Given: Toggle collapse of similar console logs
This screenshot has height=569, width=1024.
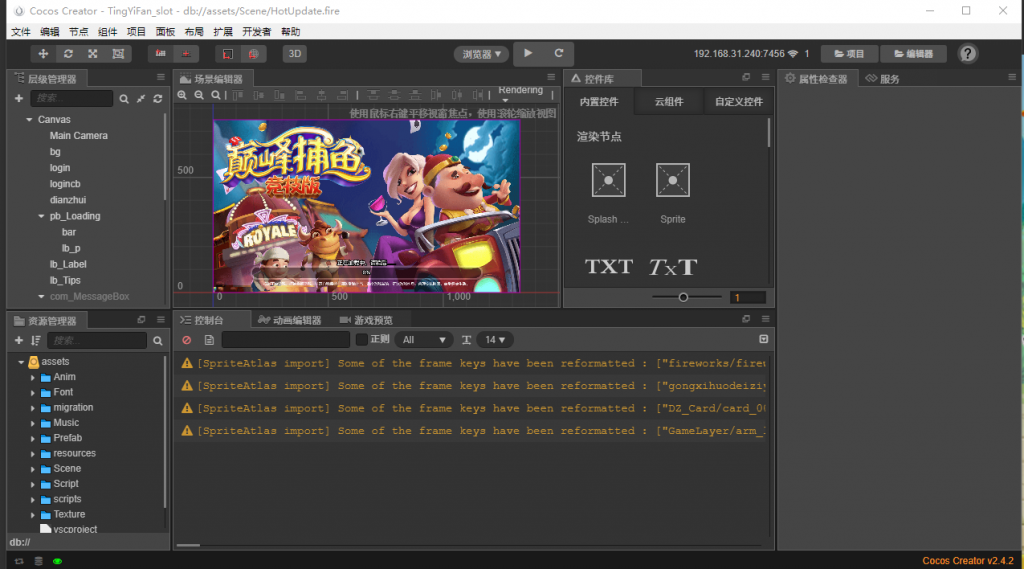Looking at the screenshot, I should coord(763,339).
